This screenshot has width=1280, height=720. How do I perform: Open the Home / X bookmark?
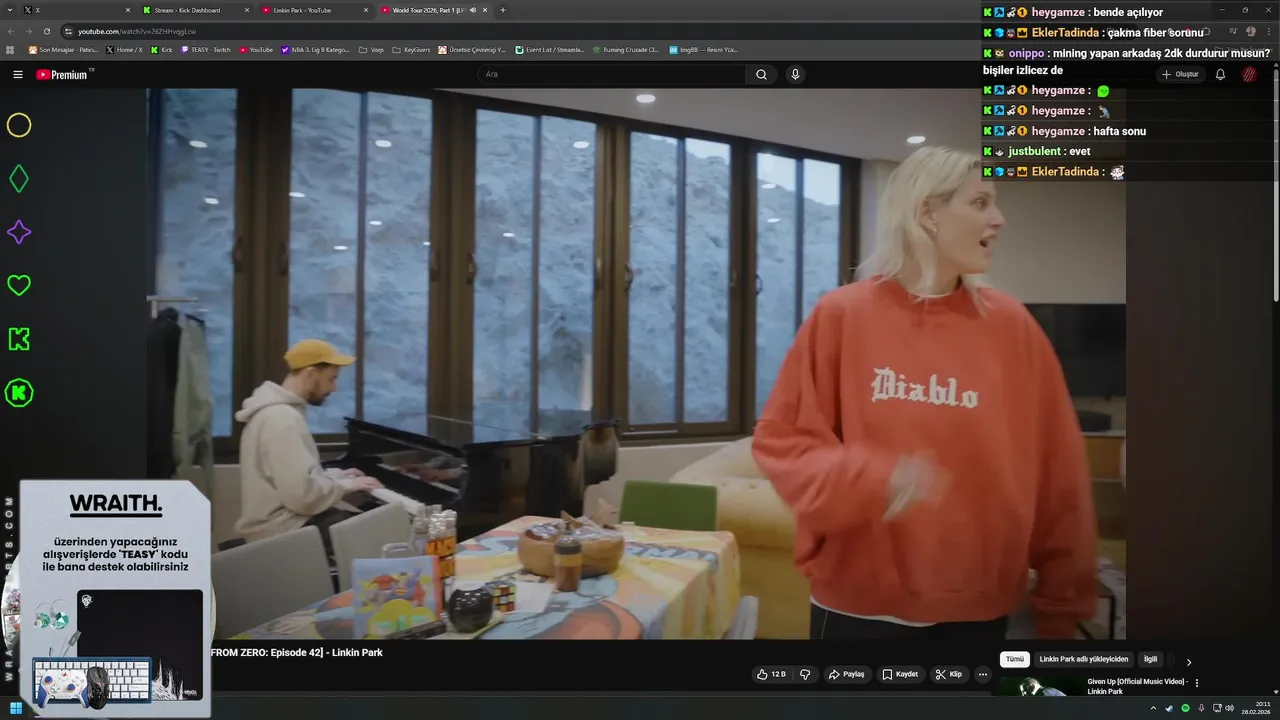tap(124, 49)
